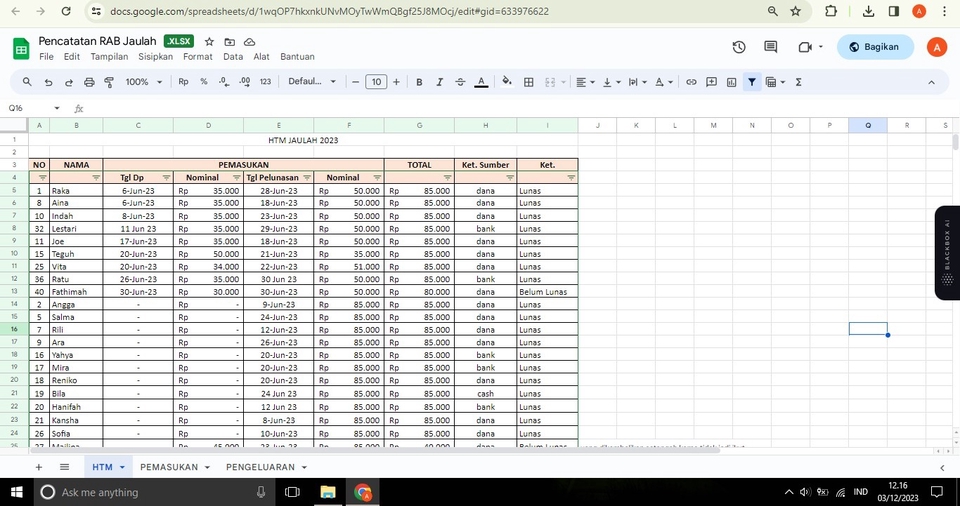960x506 pixels.
Task: Open Blackbox AI side panel
Action: (x=947, y=252)
